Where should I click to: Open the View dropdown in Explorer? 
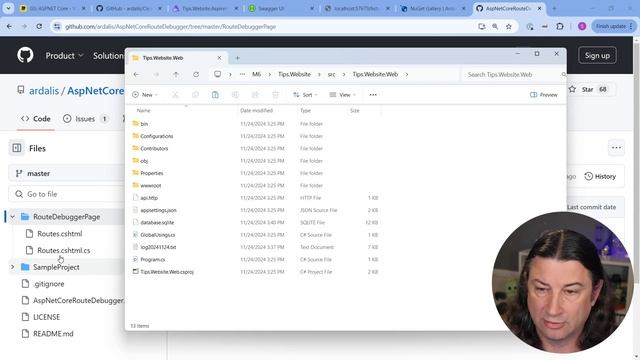[342, 95]
